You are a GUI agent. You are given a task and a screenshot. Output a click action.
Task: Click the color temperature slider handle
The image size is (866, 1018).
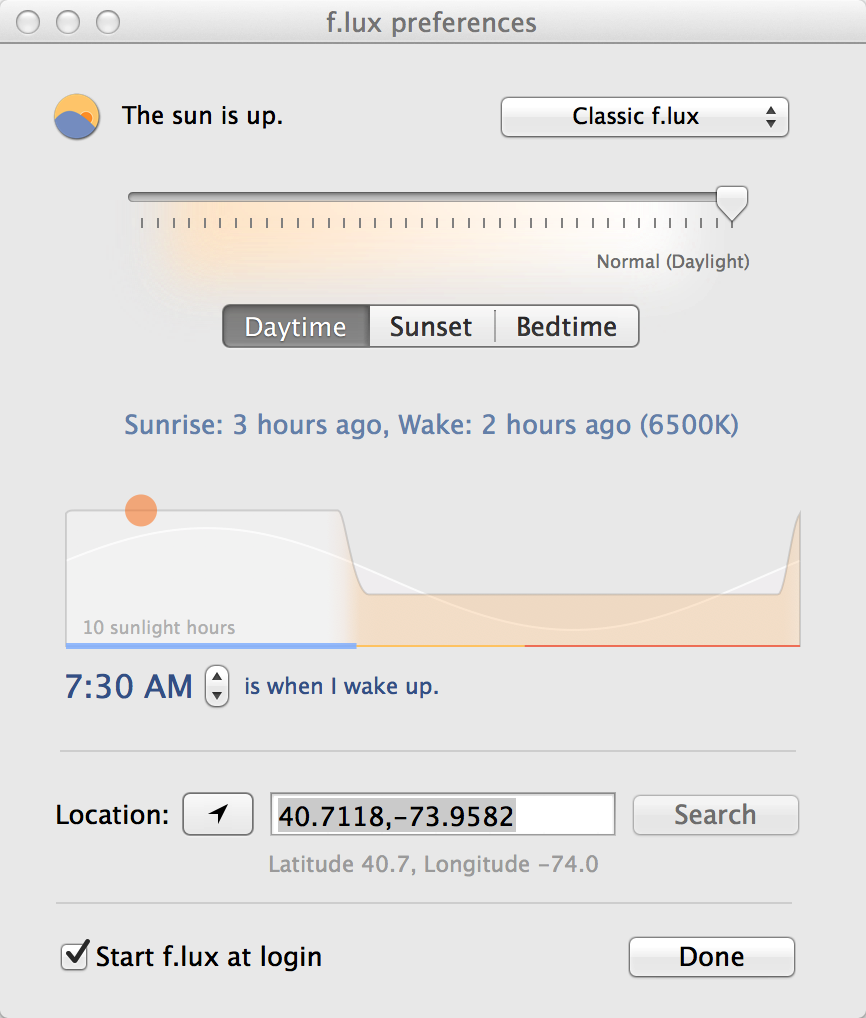tap(732, 204)
